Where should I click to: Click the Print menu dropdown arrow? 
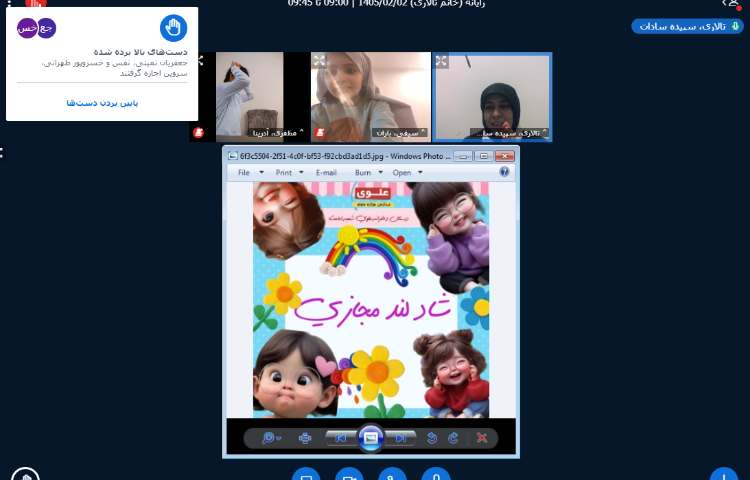click(301, 173)
